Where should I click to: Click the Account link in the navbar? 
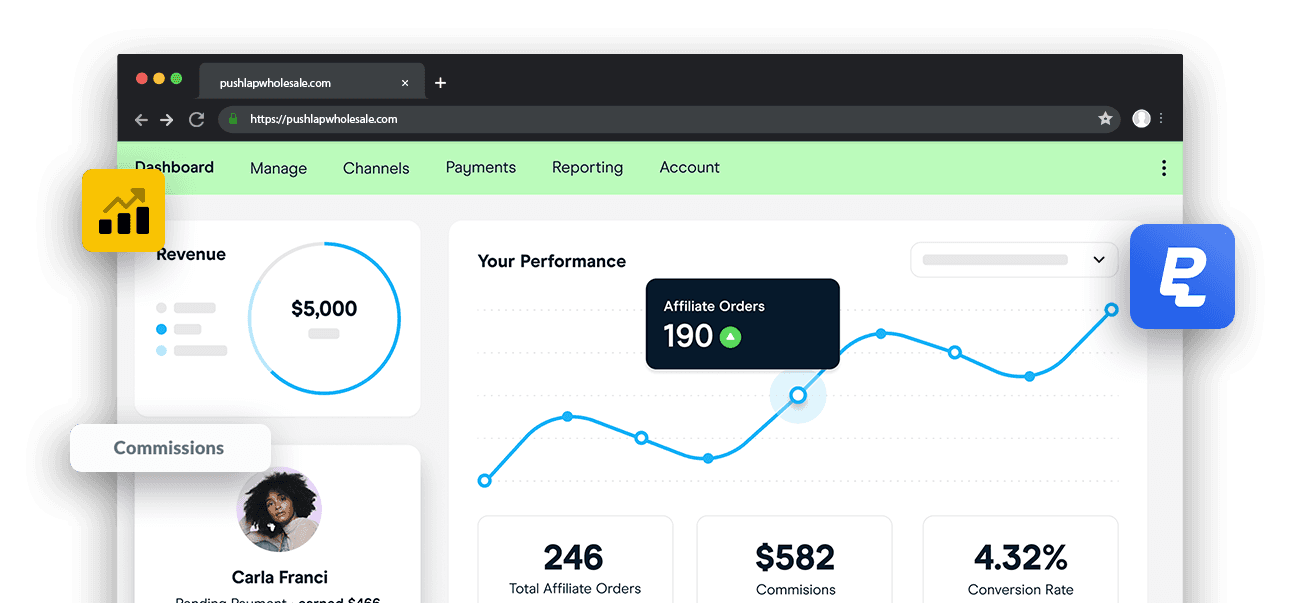(689, 168)
